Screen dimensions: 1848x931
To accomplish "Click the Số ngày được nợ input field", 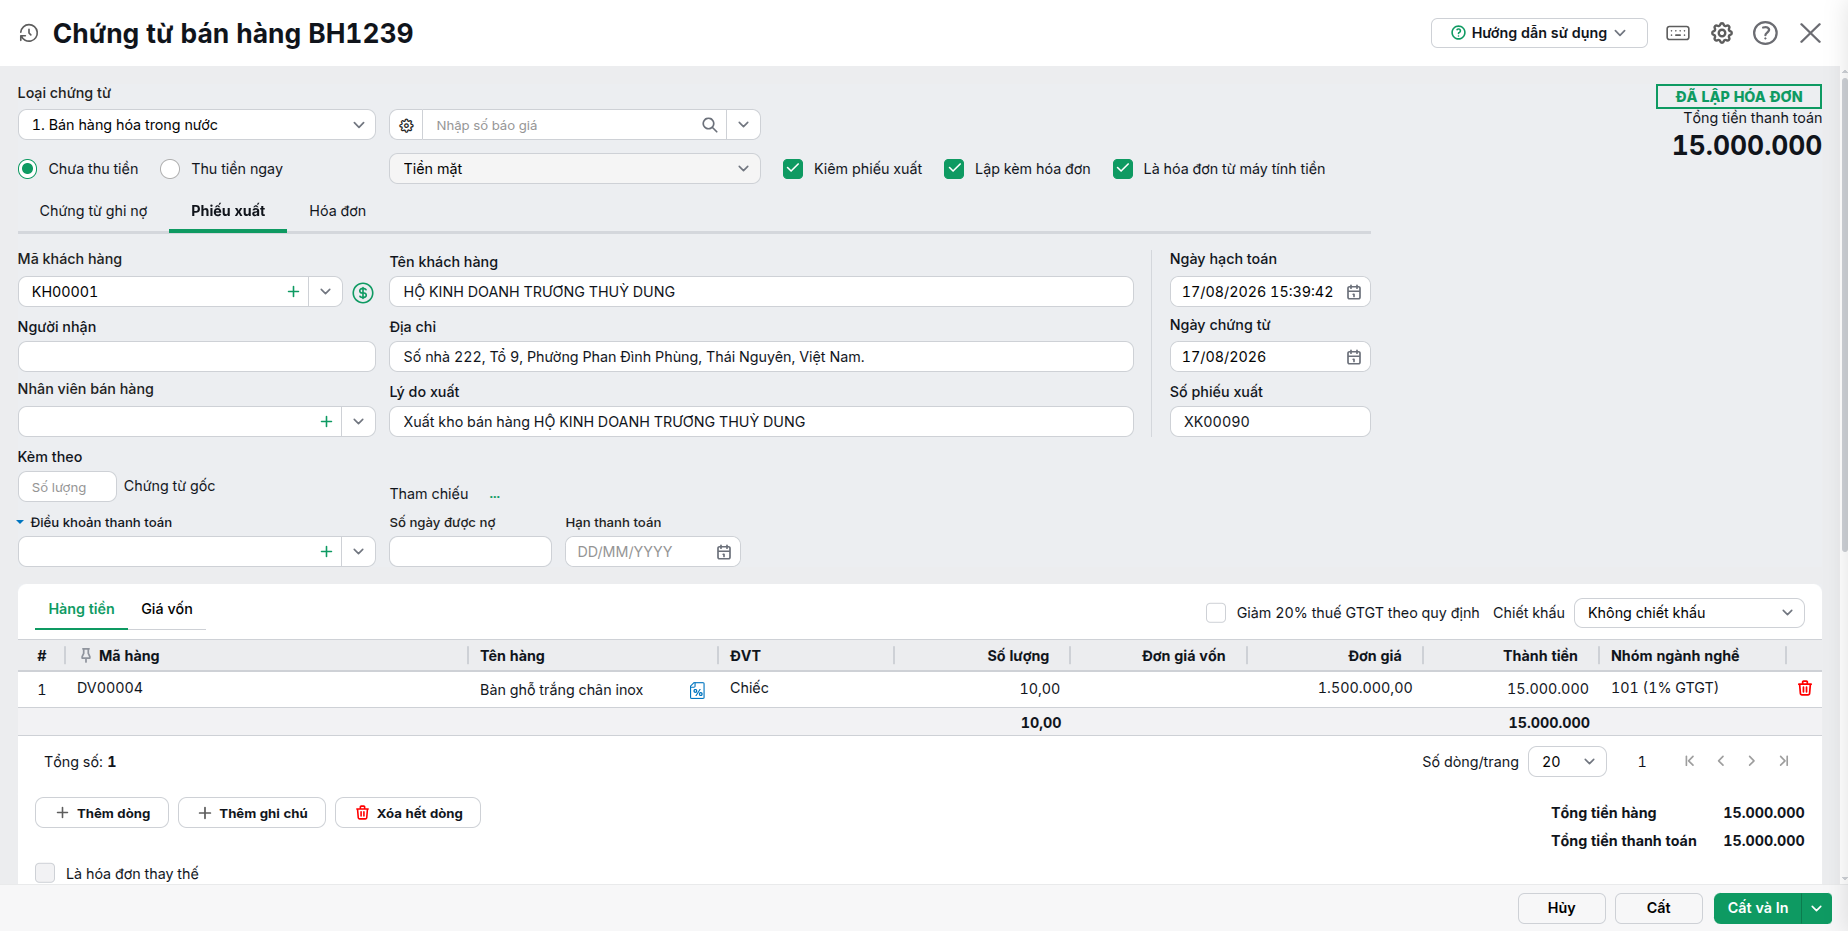I will pyautogui.click(x=470, y=552).
